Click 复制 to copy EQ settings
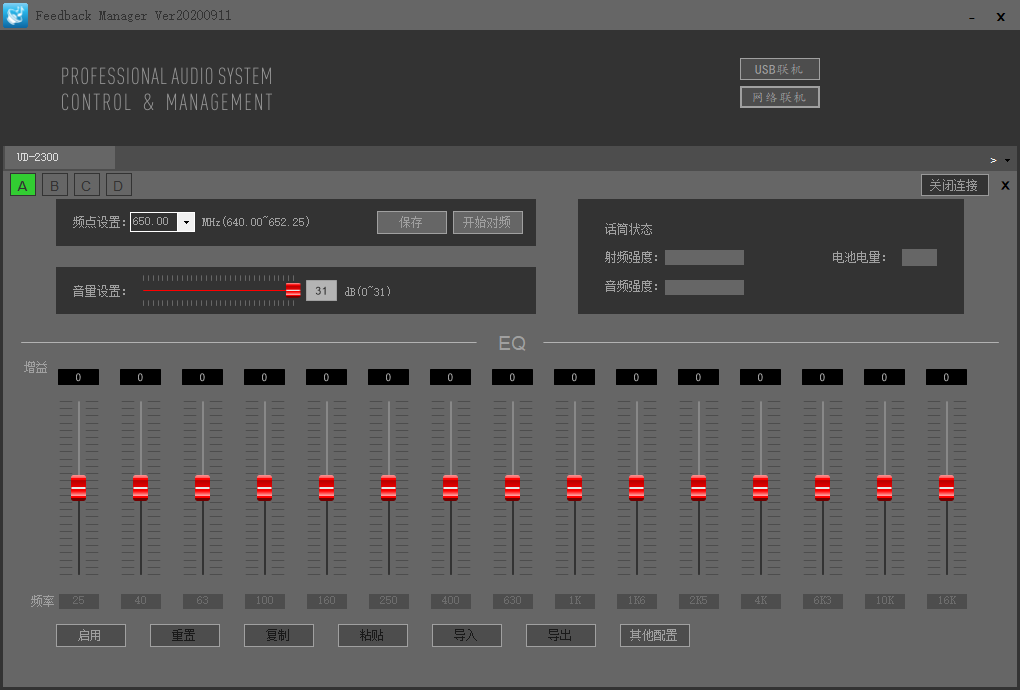Screen dimensions: 1020x690 pyautogui.click(x=278, y=635)
